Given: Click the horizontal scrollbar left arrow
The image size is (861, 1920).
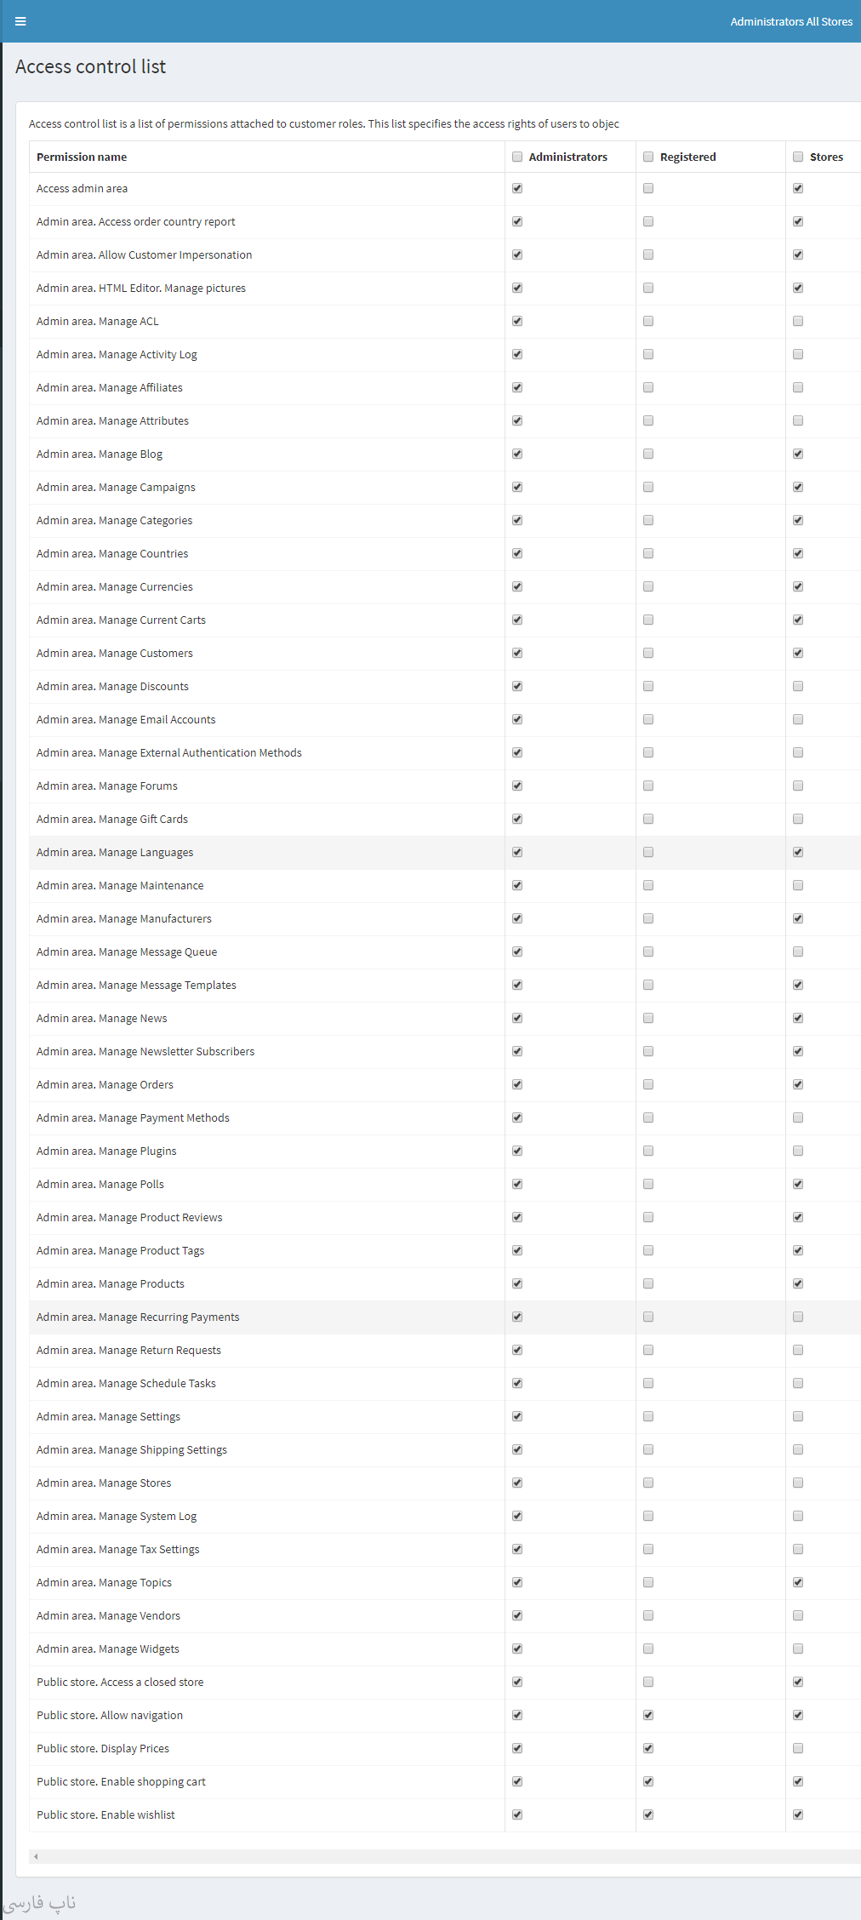Looking at the screenshot, I should tap(36, 1857).
